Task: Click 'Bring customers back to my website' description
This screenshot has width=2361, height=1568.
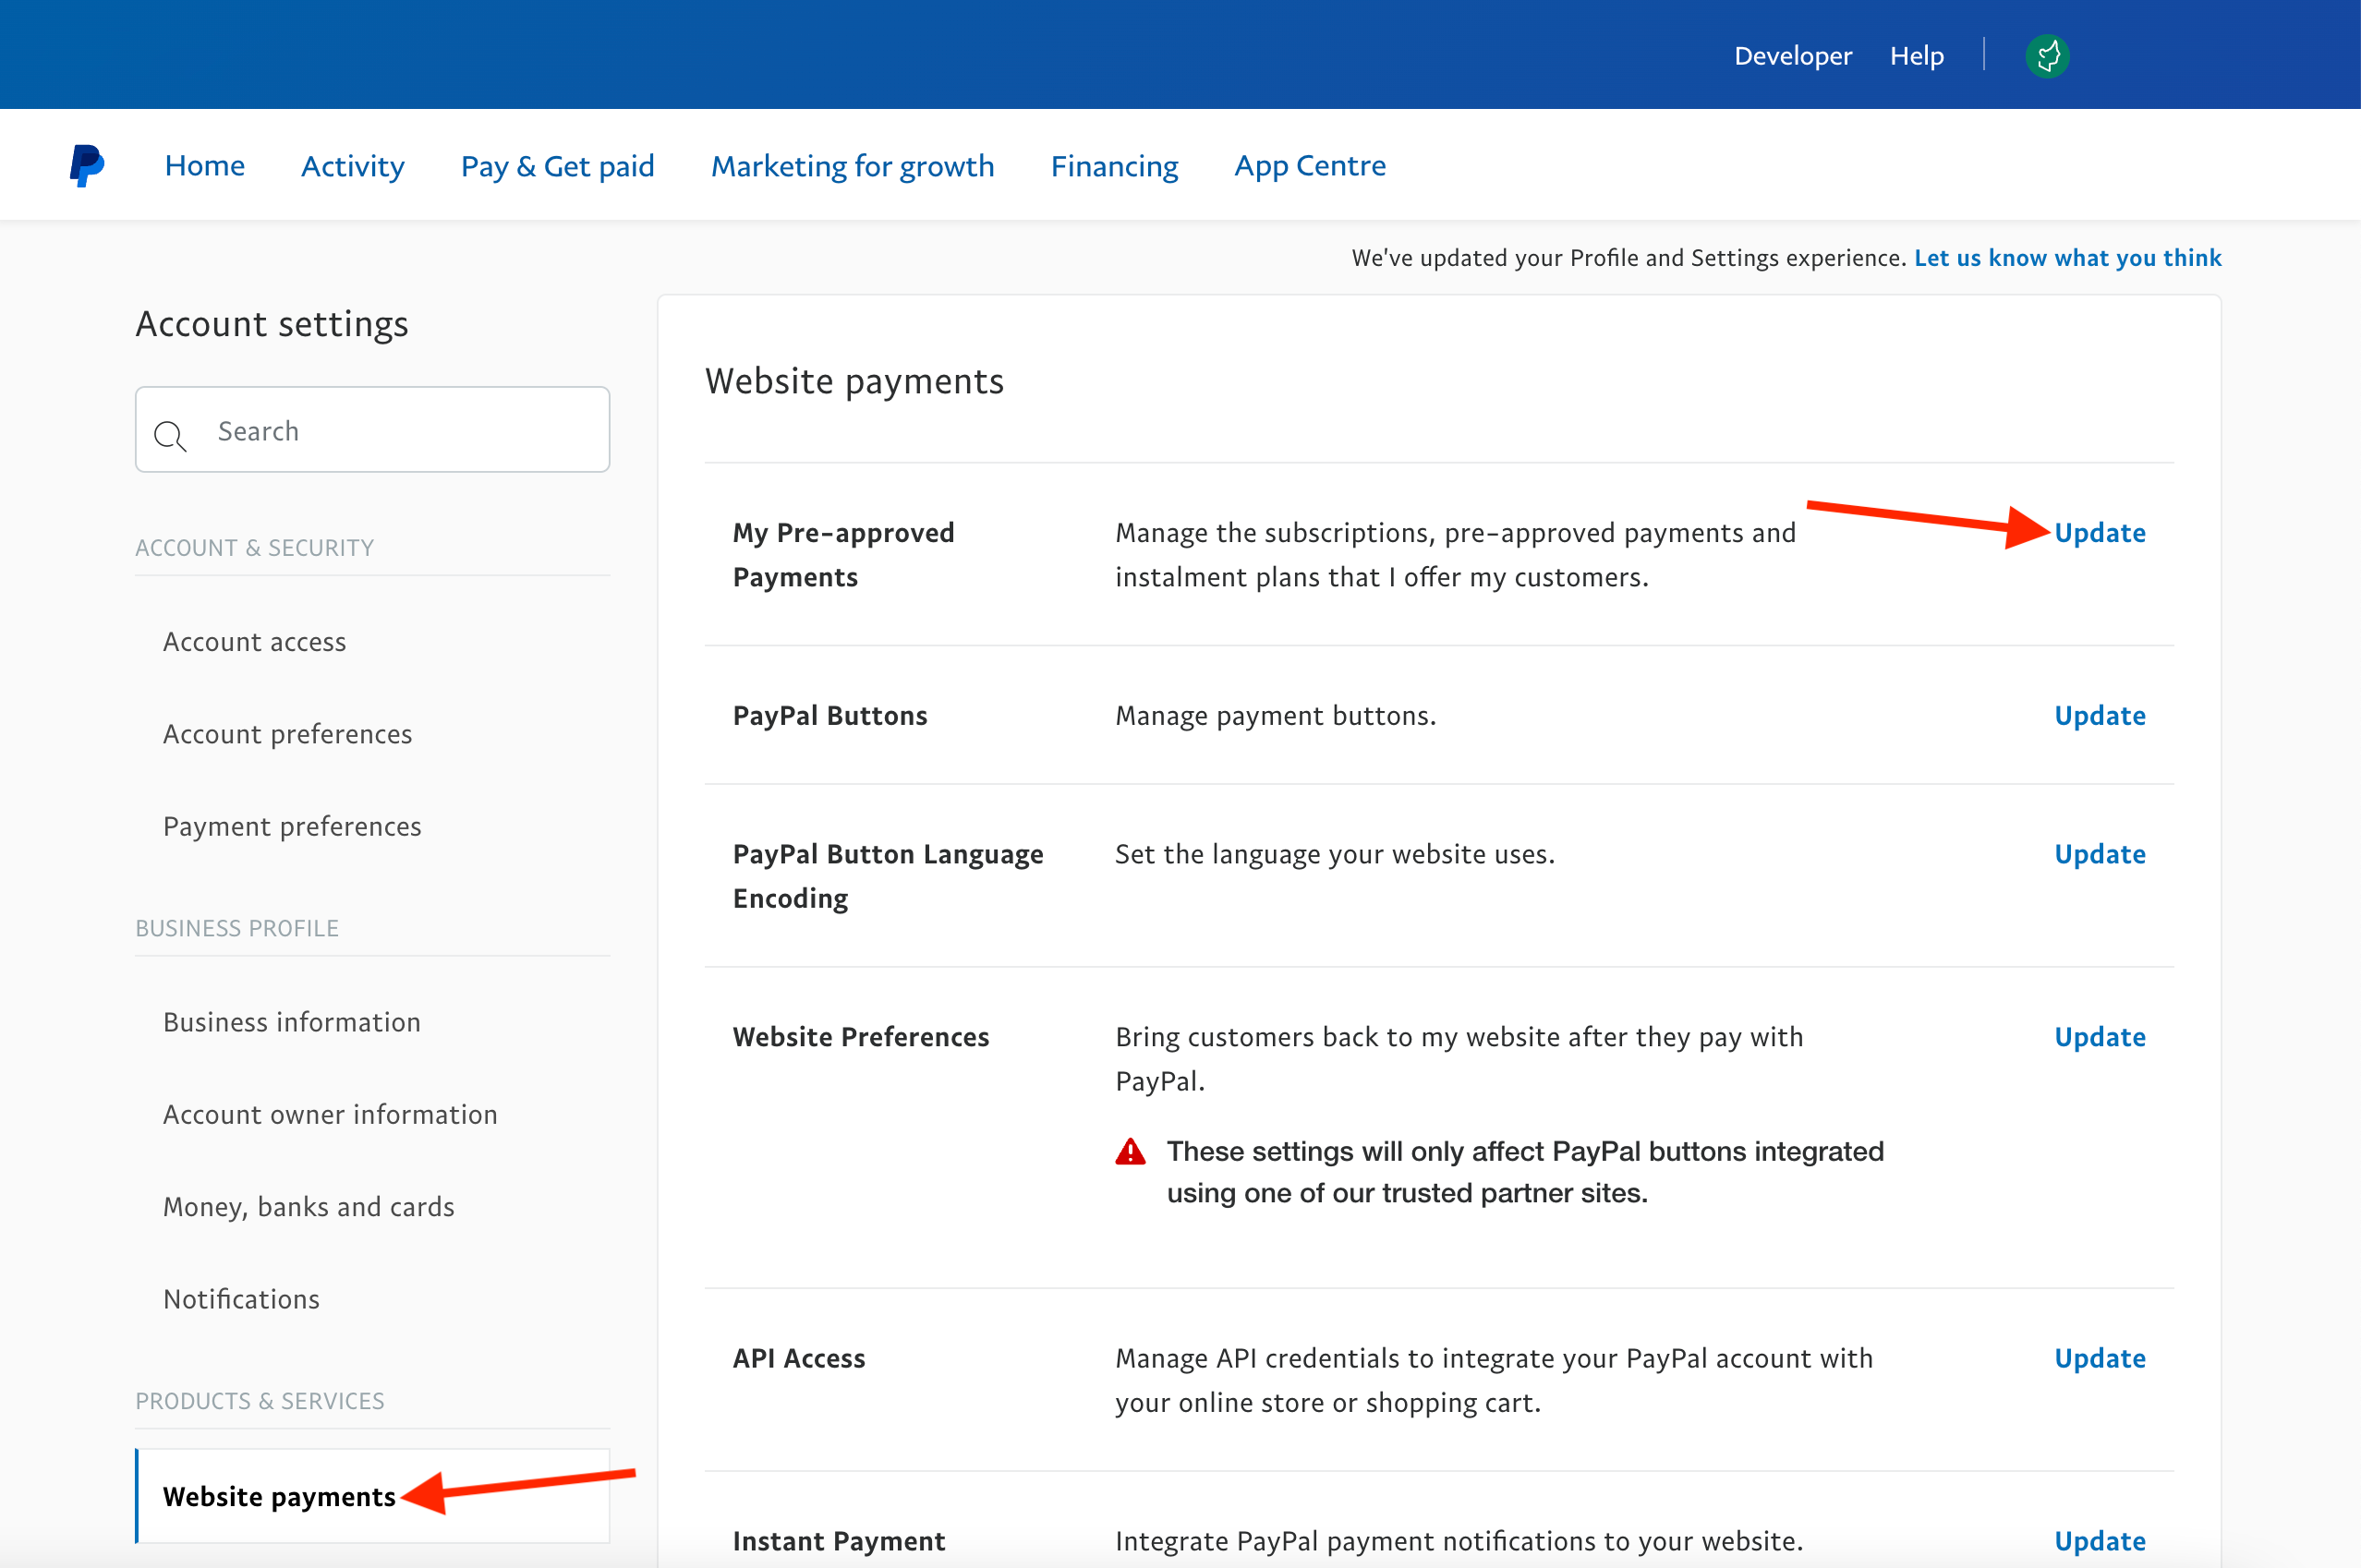Action: click(x=1459, y=1059)
